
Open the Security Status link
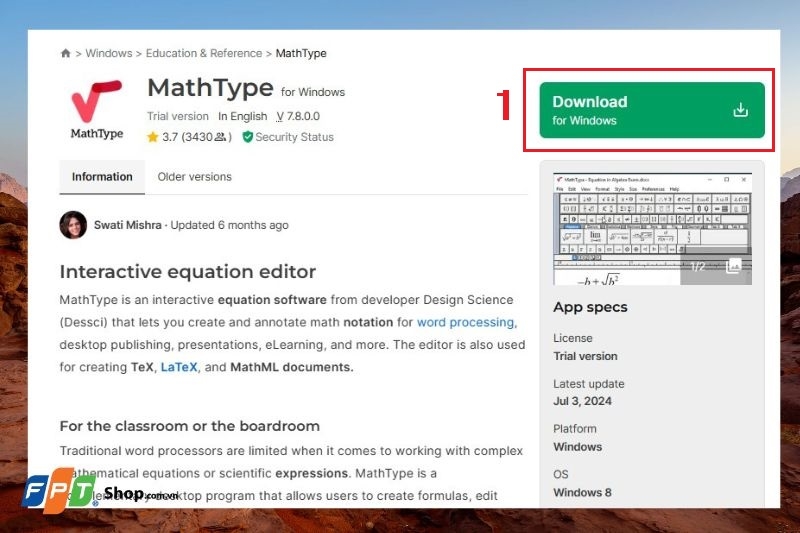294,137
